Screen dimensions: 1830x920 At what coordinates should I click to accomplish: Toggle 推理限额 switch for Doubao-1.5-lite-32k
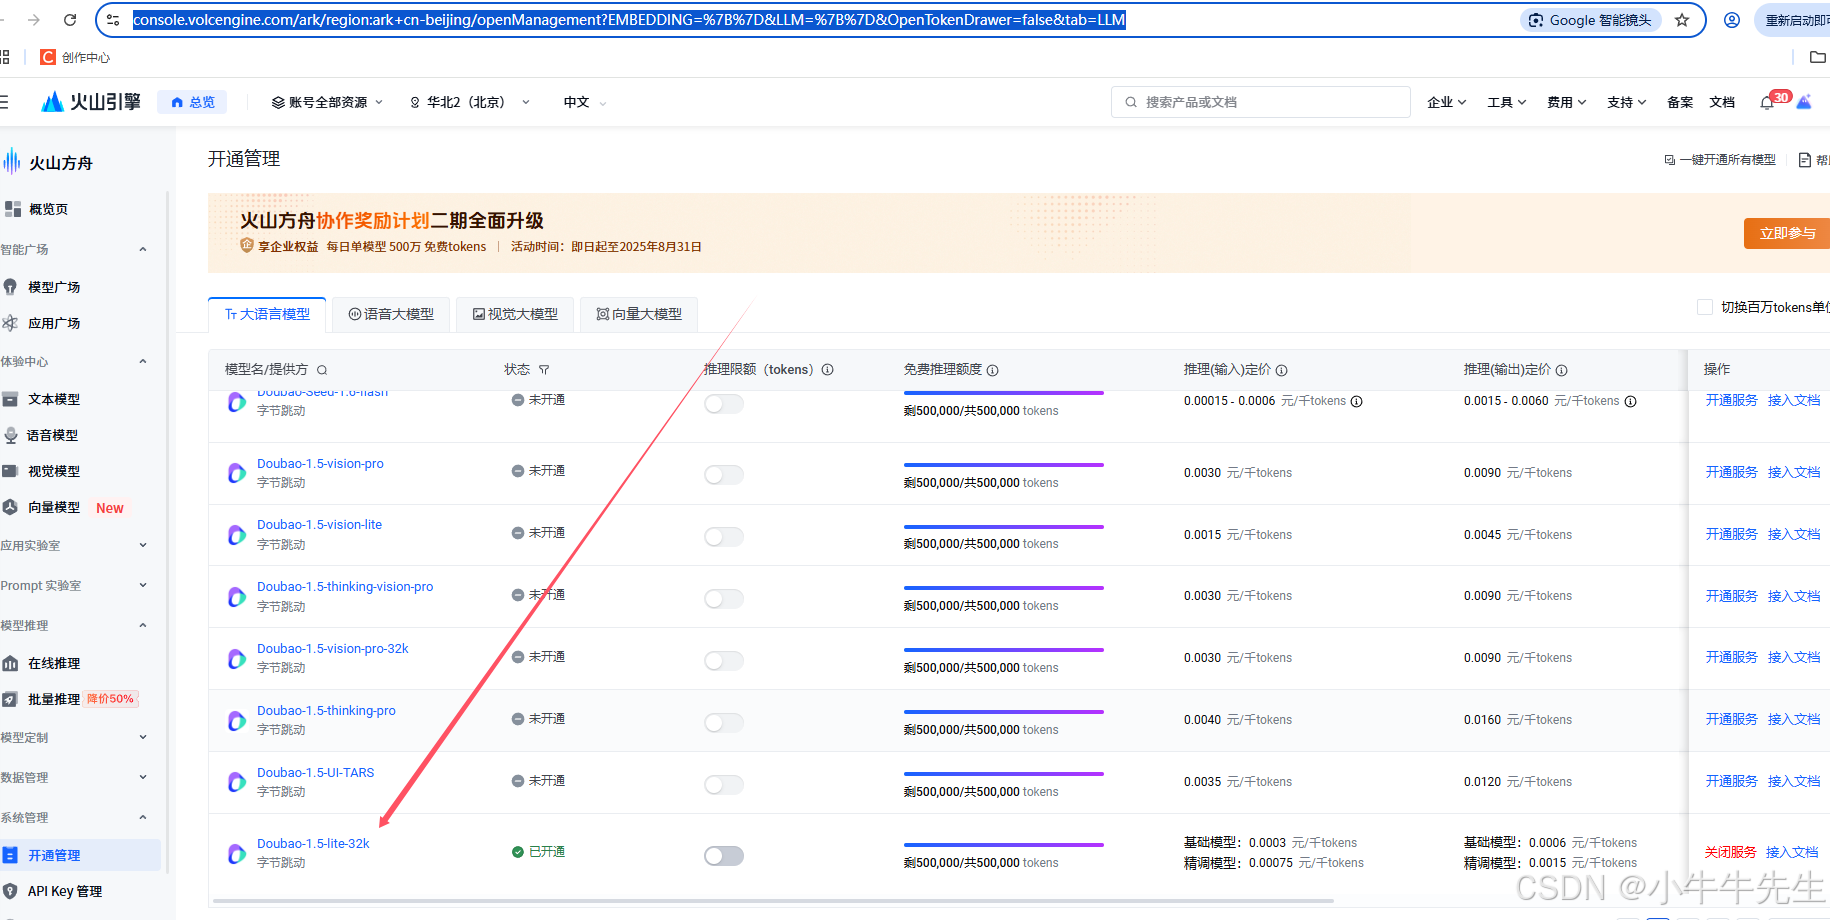pos(724,856)
